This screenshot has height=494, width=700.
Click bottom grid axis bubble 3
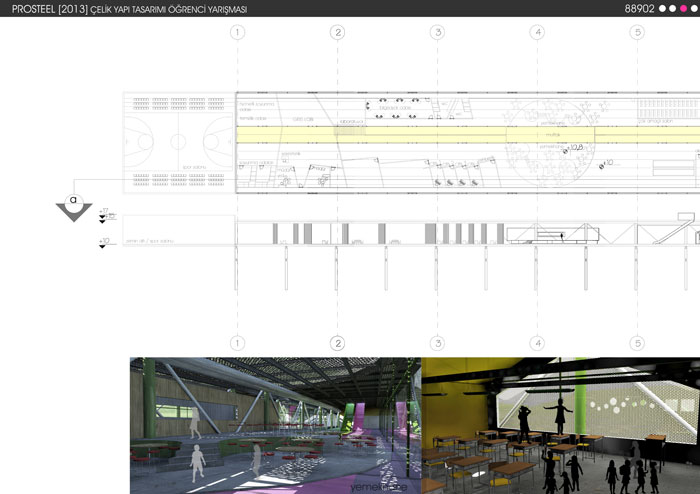click(x=437, y=343)
